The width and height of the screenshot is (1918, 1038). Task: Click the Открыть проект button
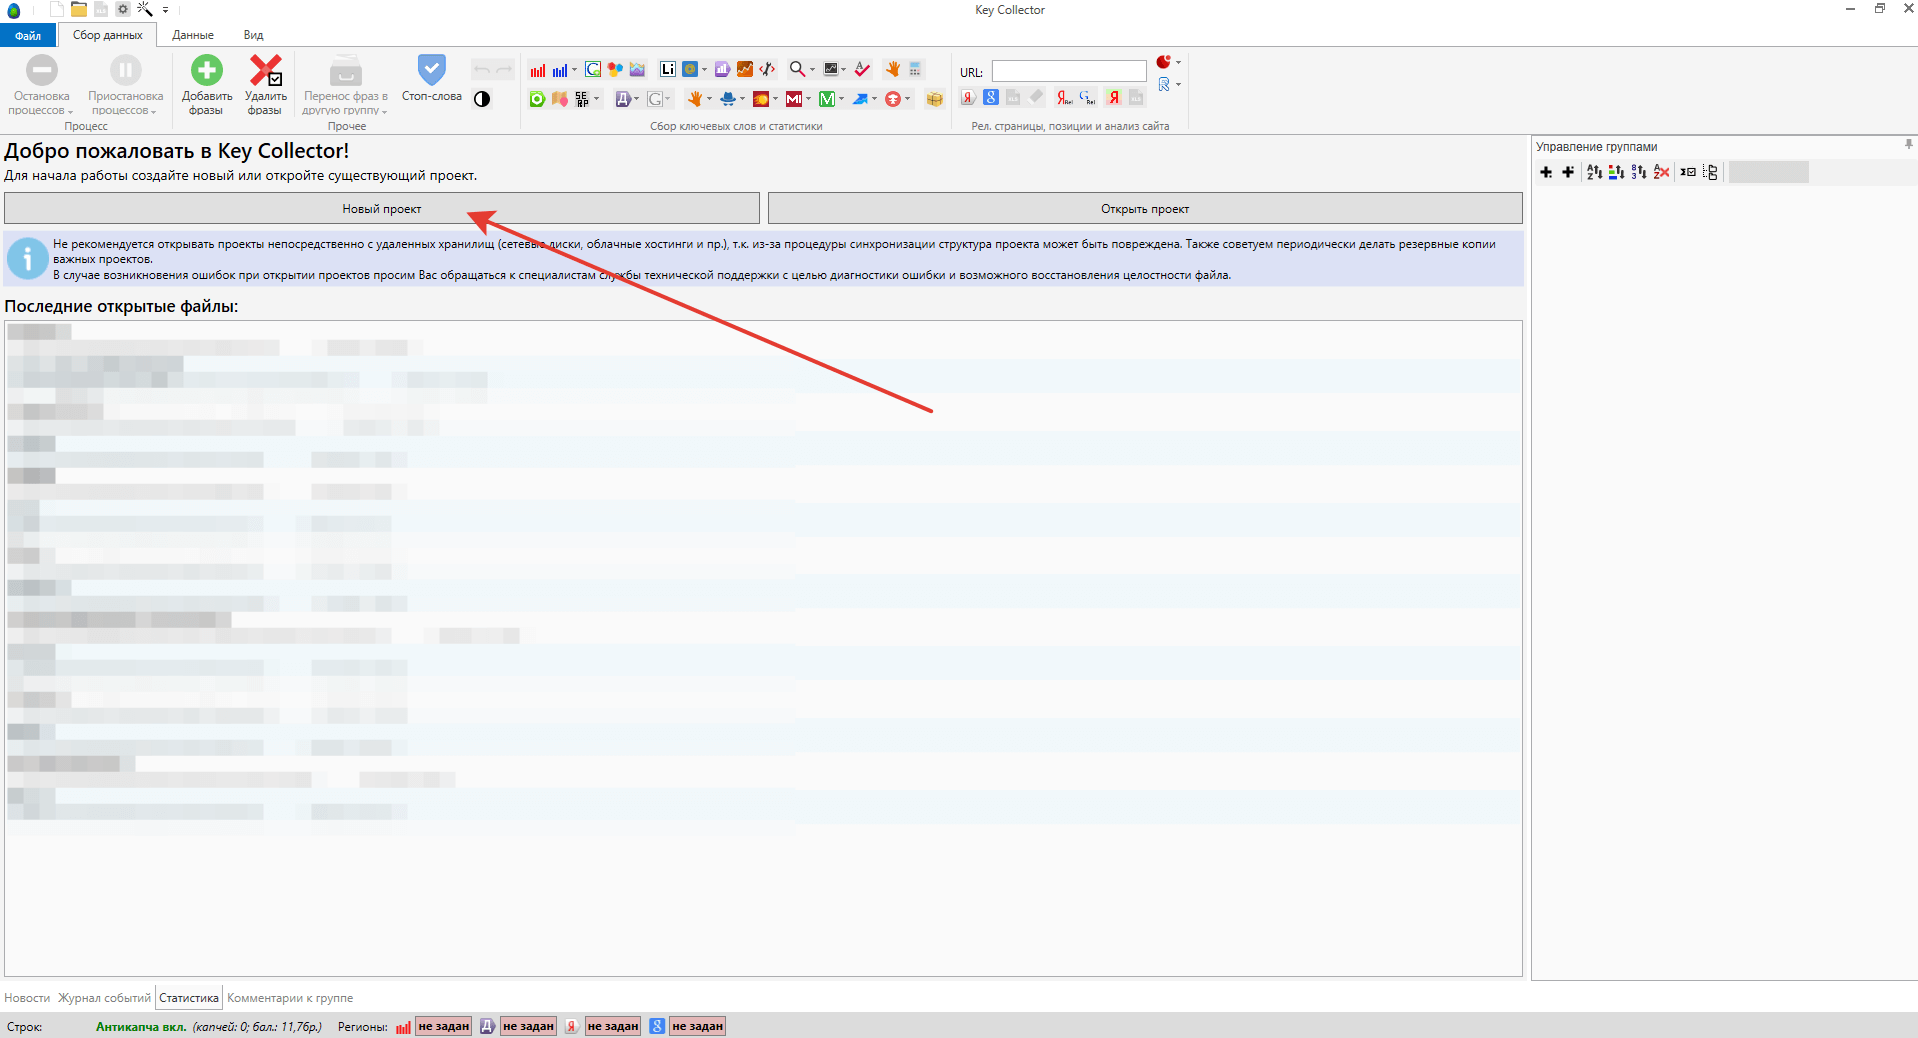coord(1145,208)
